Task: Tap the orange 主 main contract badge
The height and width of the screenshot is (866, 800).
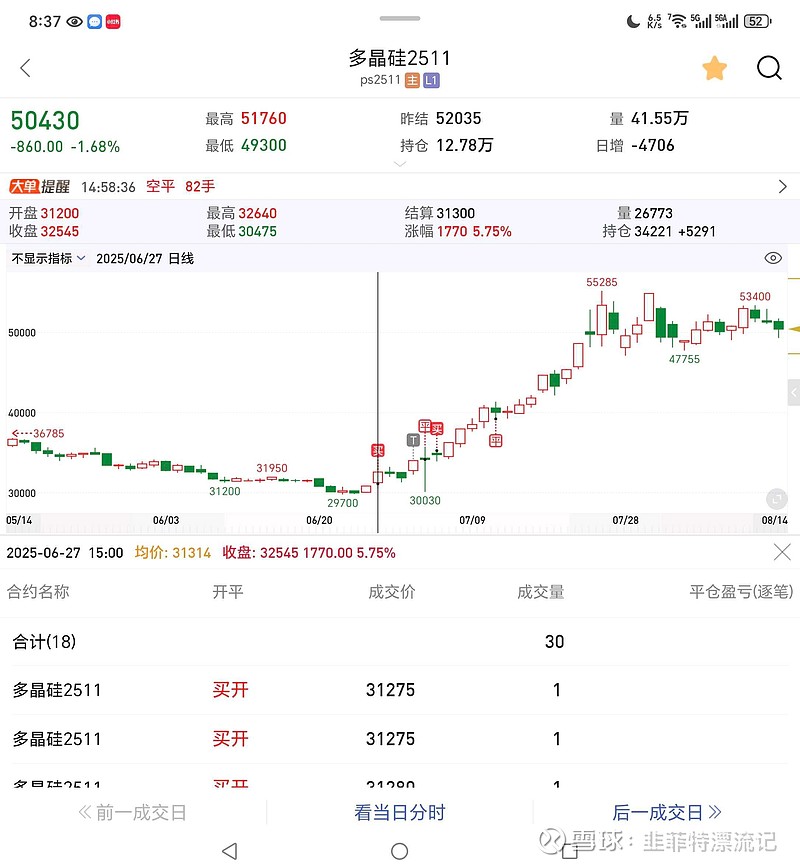Action: [x=412, y=81]
